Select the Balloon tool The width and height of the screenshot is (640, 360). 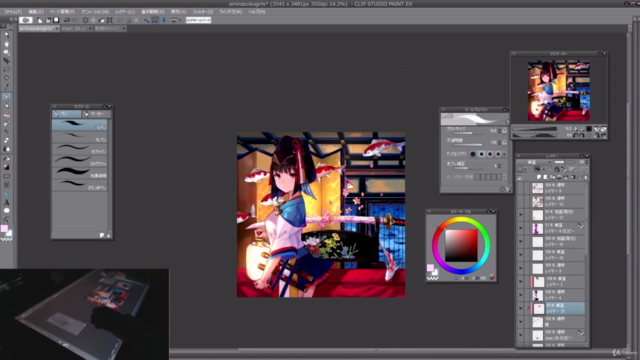[x=7, y=211]
